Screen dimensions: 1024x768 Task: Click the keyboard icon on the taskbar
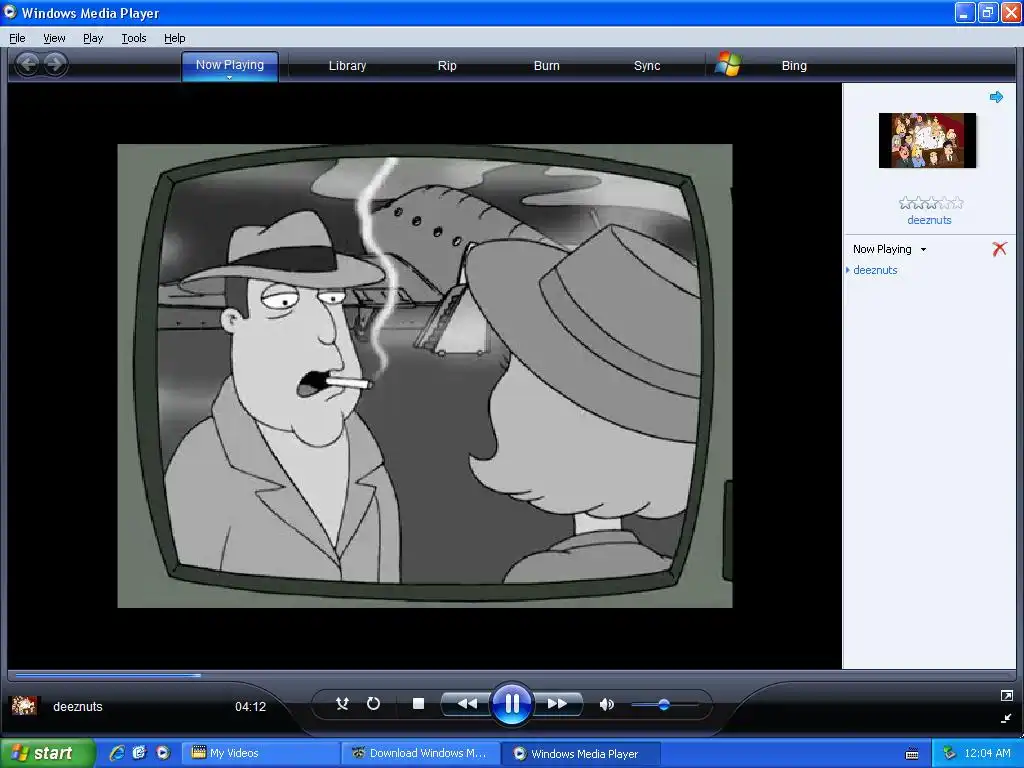pyautogui.click(x=912, y=754)
